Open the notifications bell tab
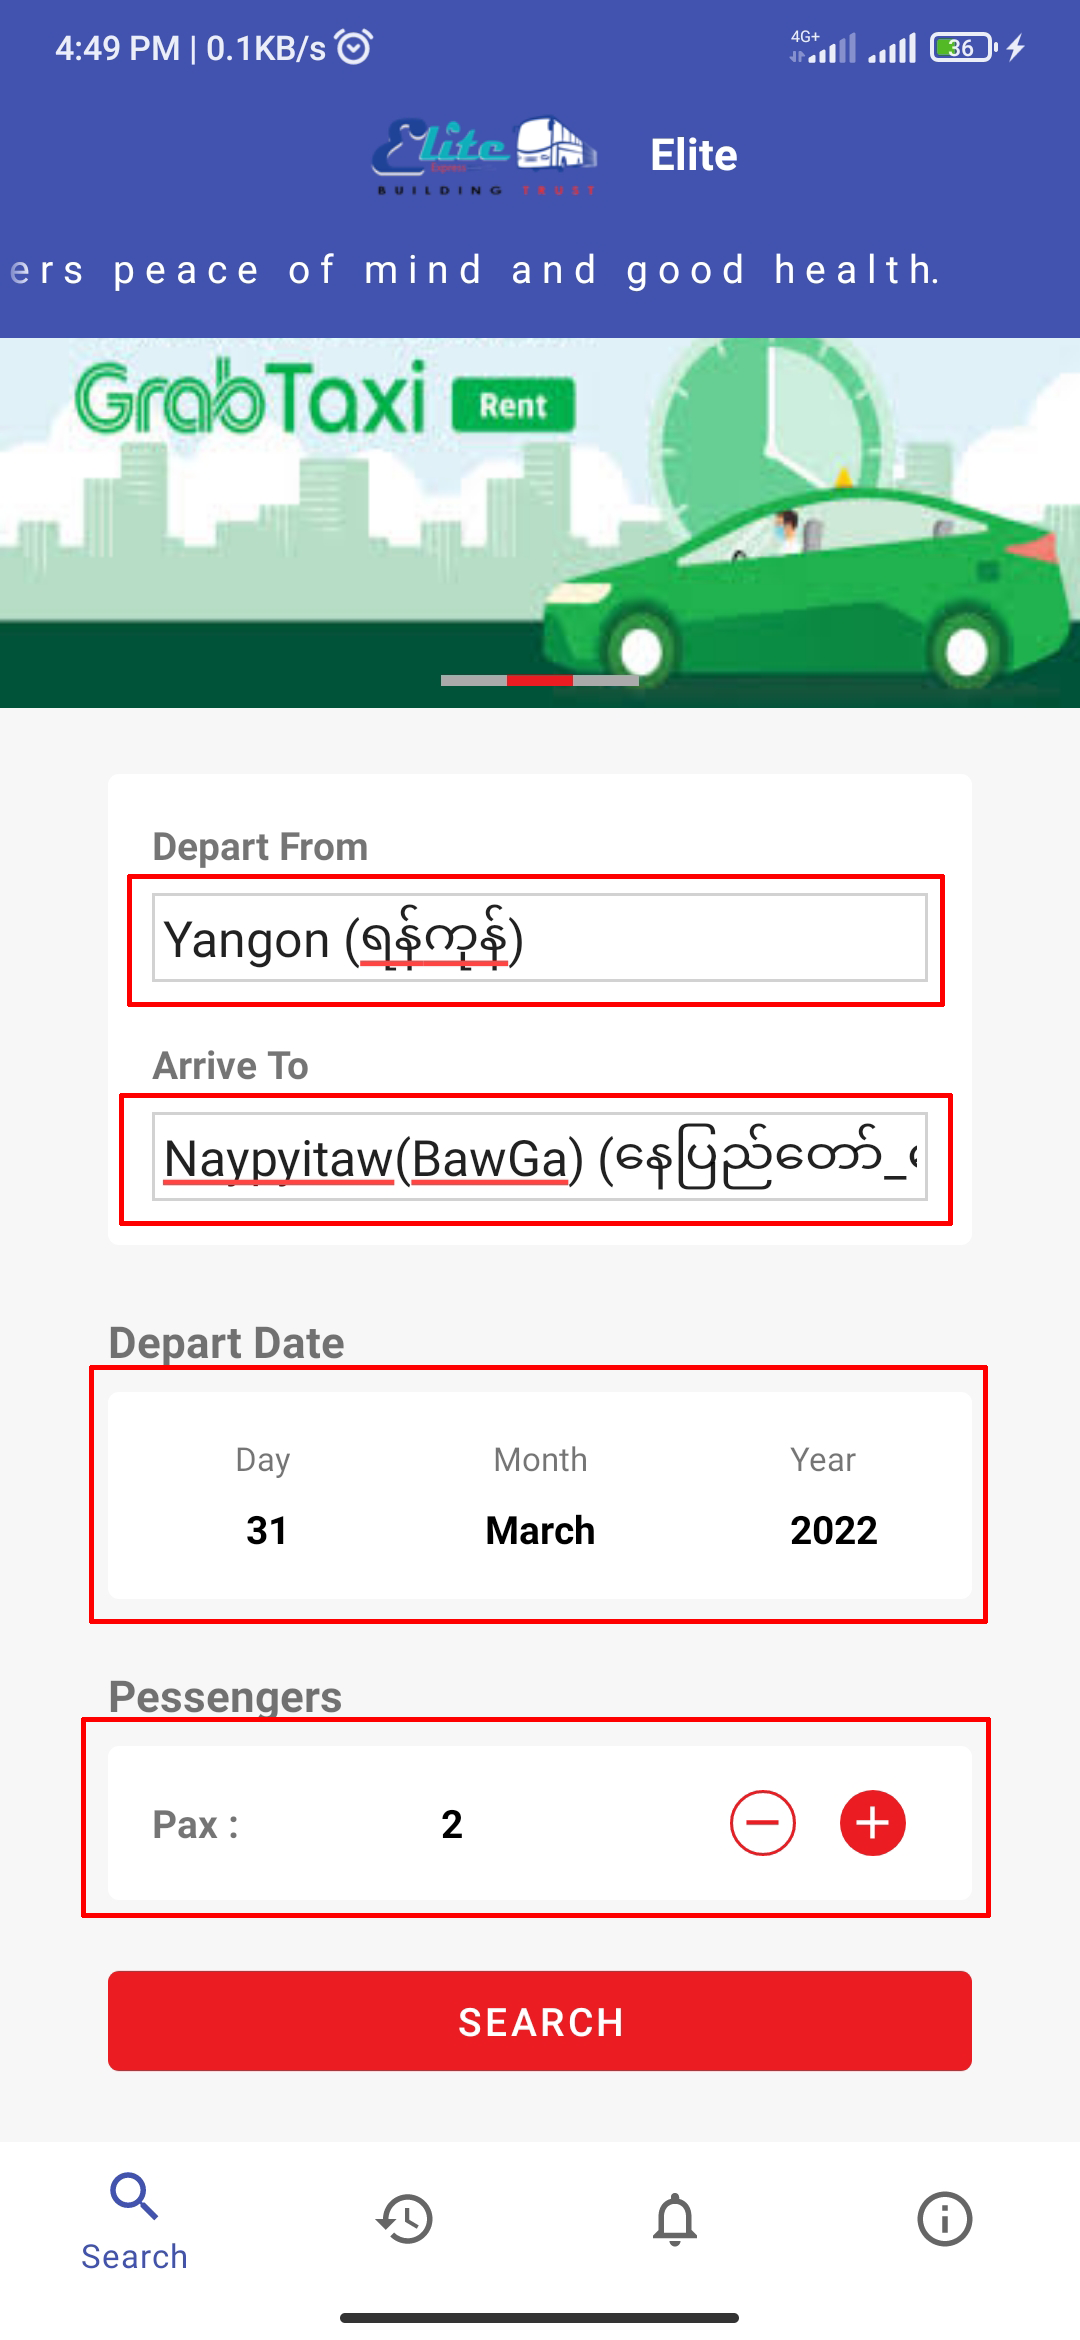This screenshot has width=1080, height=2340. click(x=675, y=2219)
